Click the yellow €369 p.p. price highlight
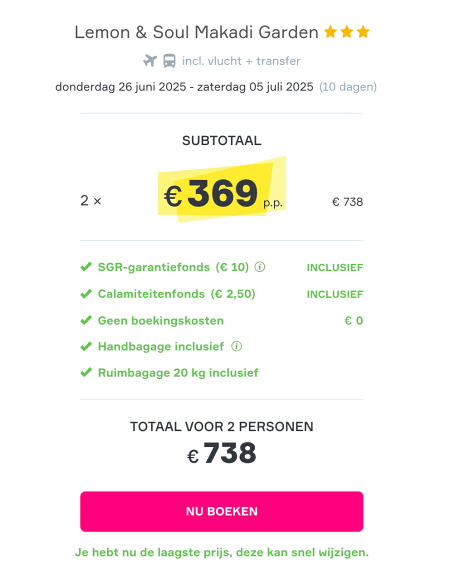Viewport: 450px width, 583px height. [x=222, y=190]
